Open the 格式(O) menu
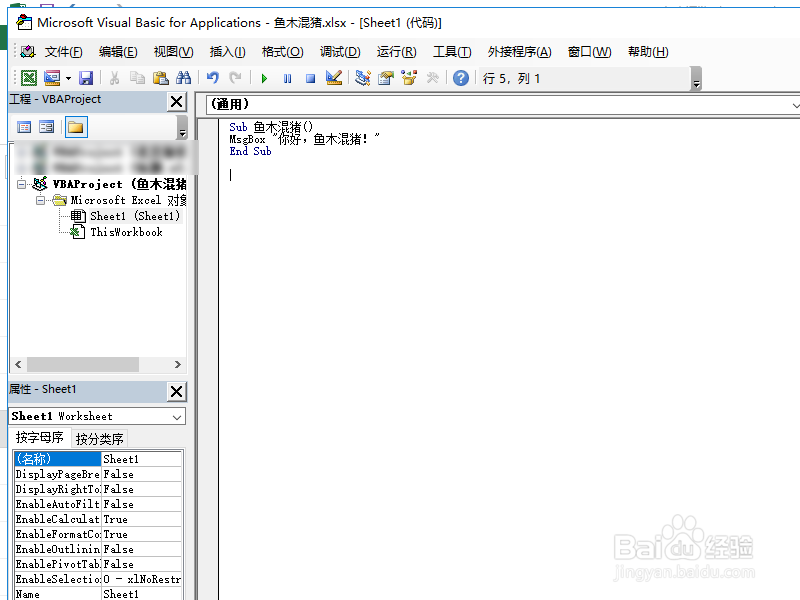Screen dimensions: 800x600 (x=282, y=52)
